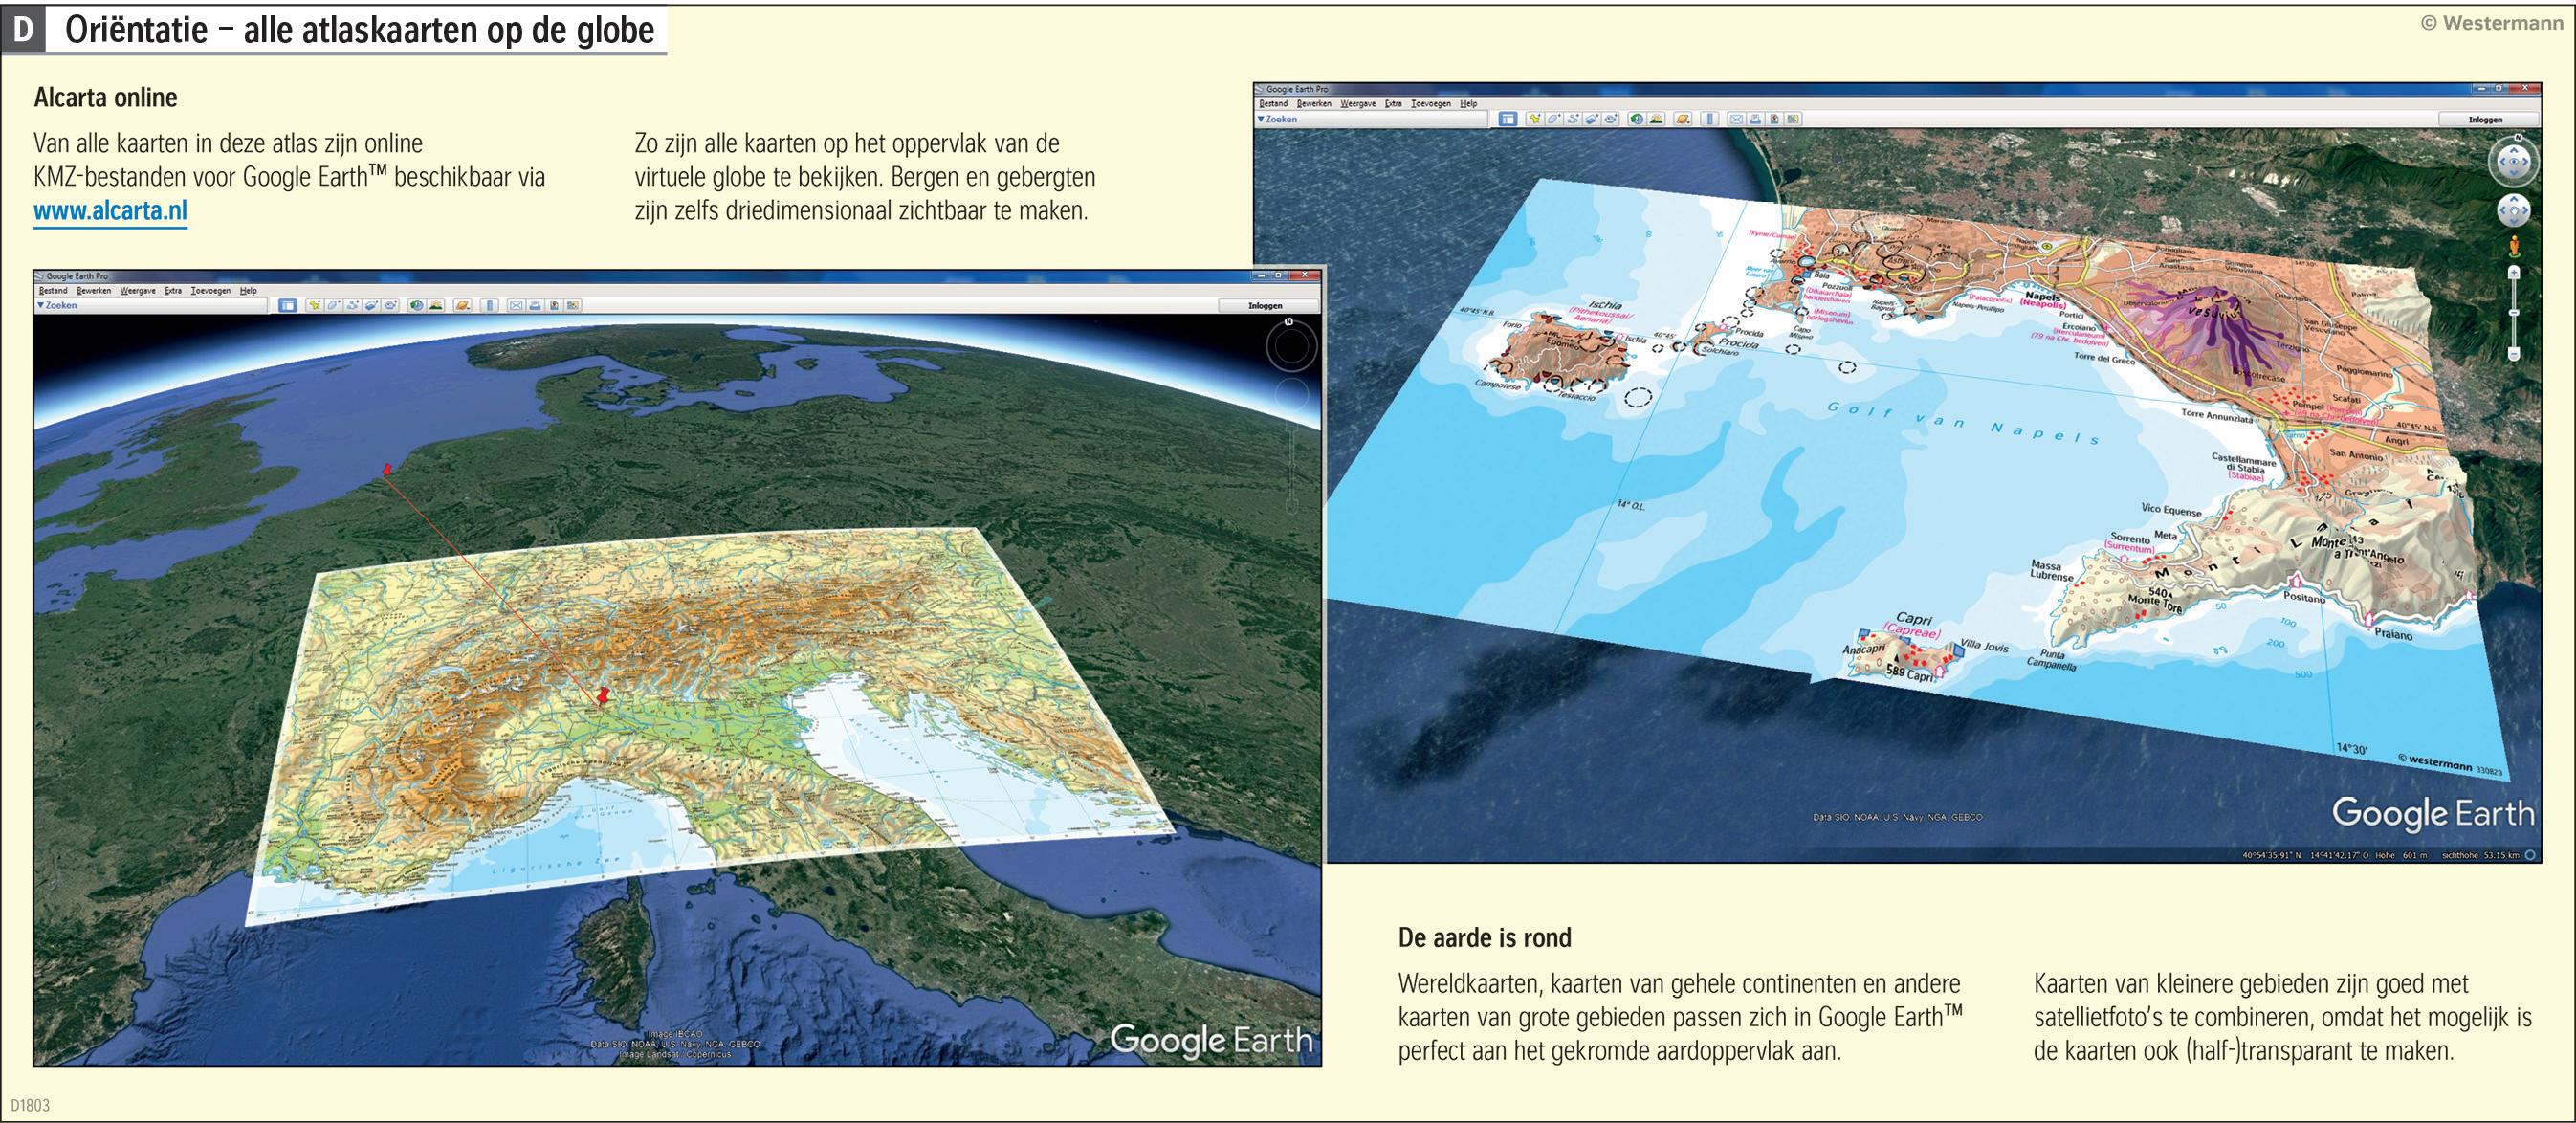
Task: Open the Toevoegen menu in left window
Action: [211, 291]
